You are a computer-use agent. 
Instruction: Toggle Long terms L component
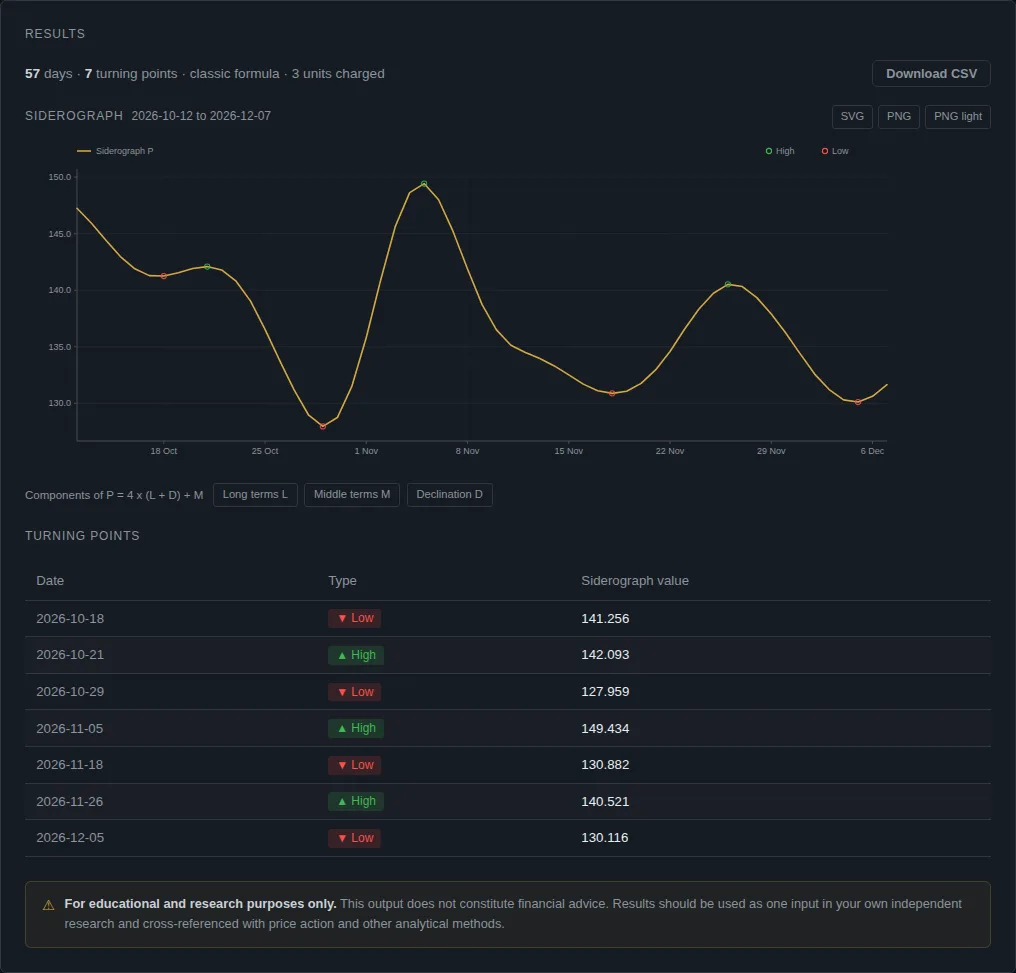pyautogui.click(x=255, y=494)
